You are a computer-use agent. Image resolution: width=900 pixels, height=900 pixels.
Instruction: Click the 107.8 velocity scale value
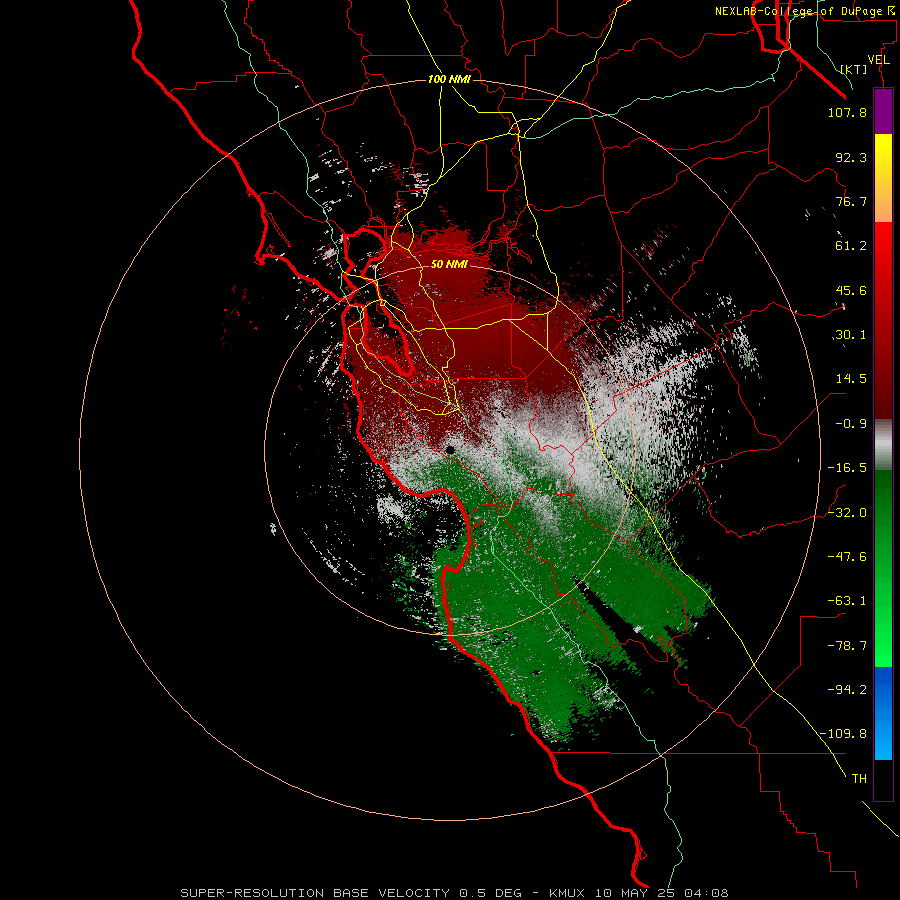tap(847, 112)
